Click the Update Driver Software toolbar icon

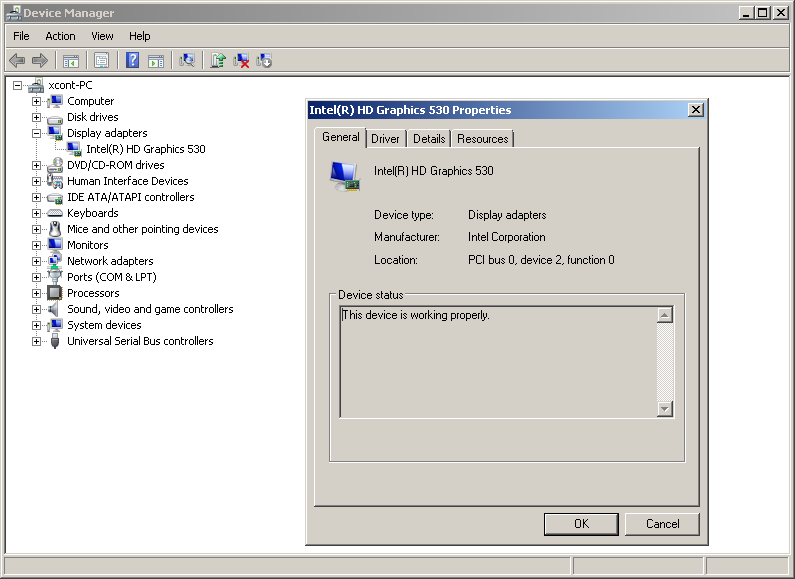[218, 60]
